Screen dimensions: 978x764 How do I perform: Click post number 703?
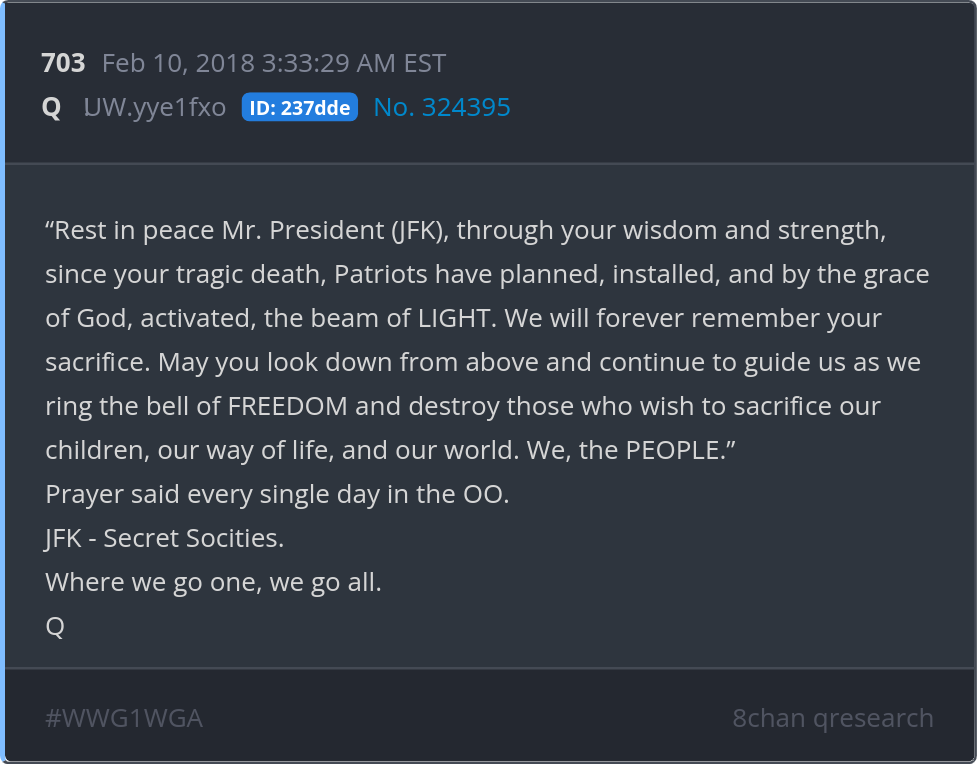click(63, 63)
